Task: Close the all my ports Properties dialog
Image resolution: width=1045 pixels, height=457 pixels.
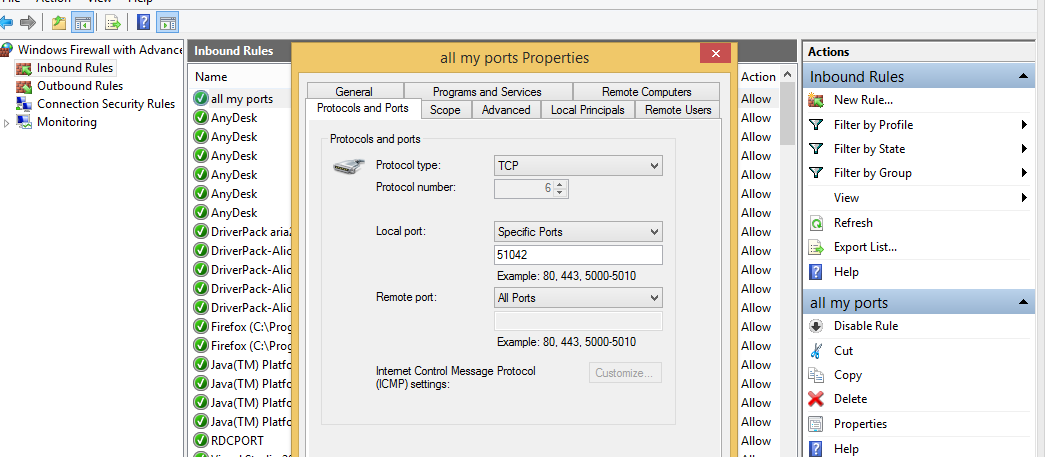Action: point(715,53)
